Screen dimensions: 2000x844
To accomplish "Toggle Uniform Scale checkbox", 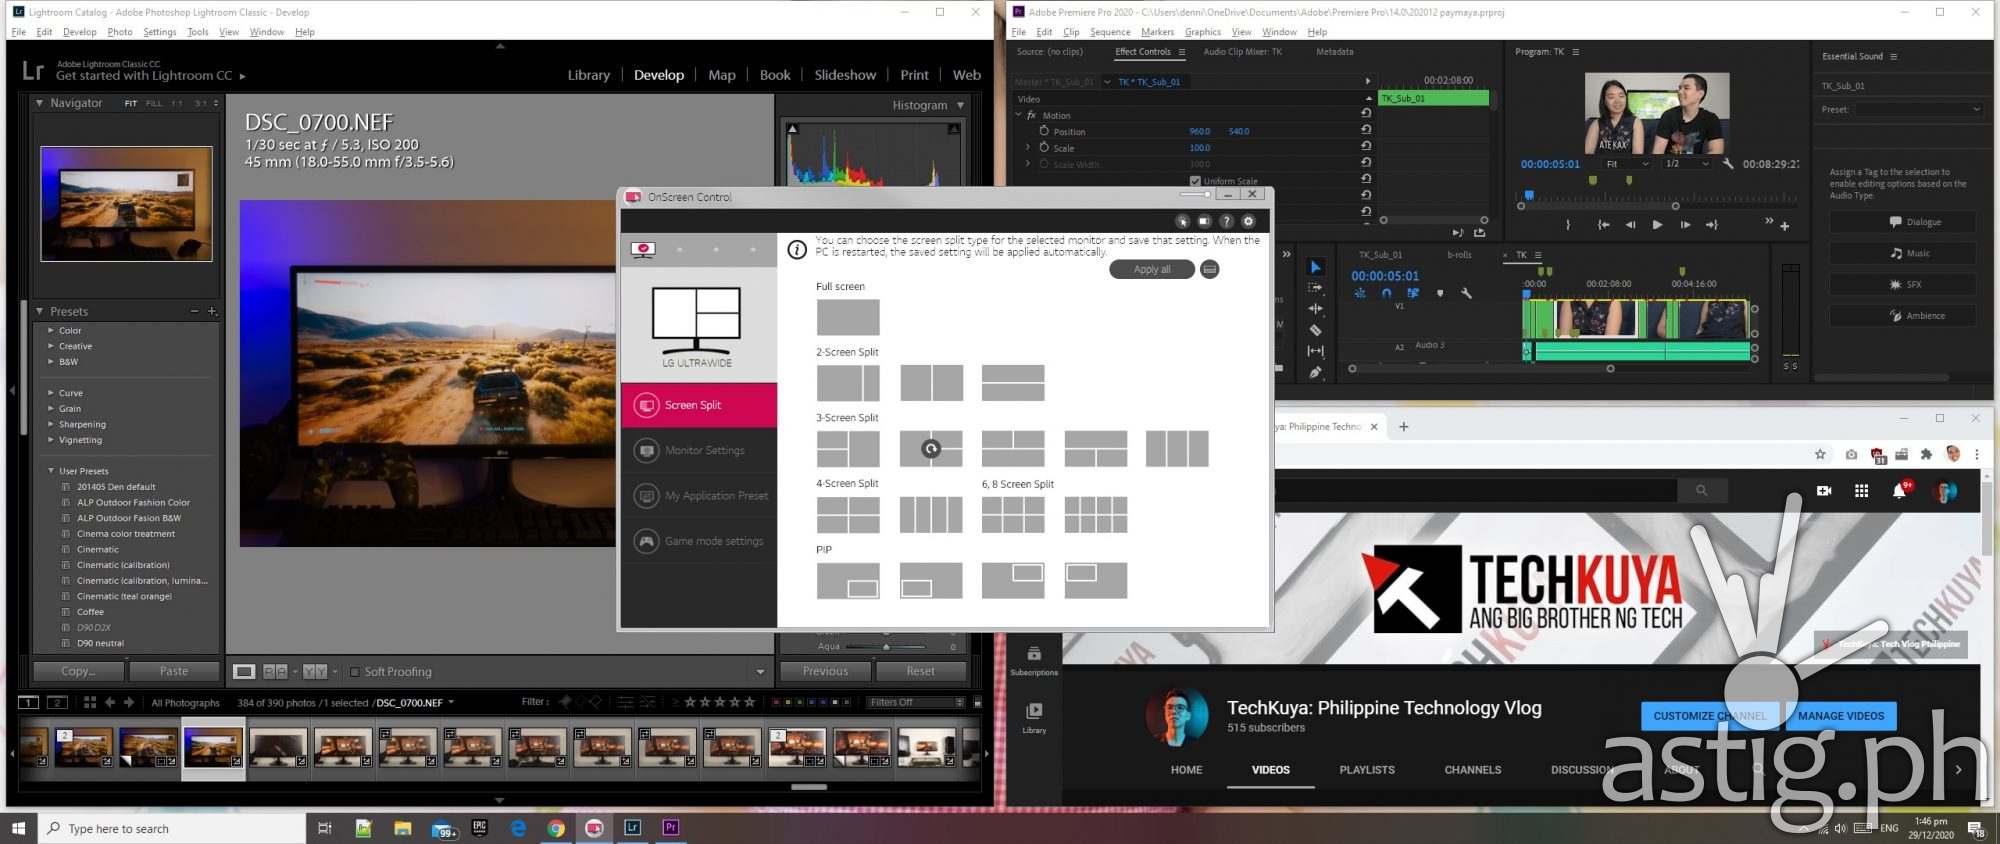I will tap(1195, 181).
